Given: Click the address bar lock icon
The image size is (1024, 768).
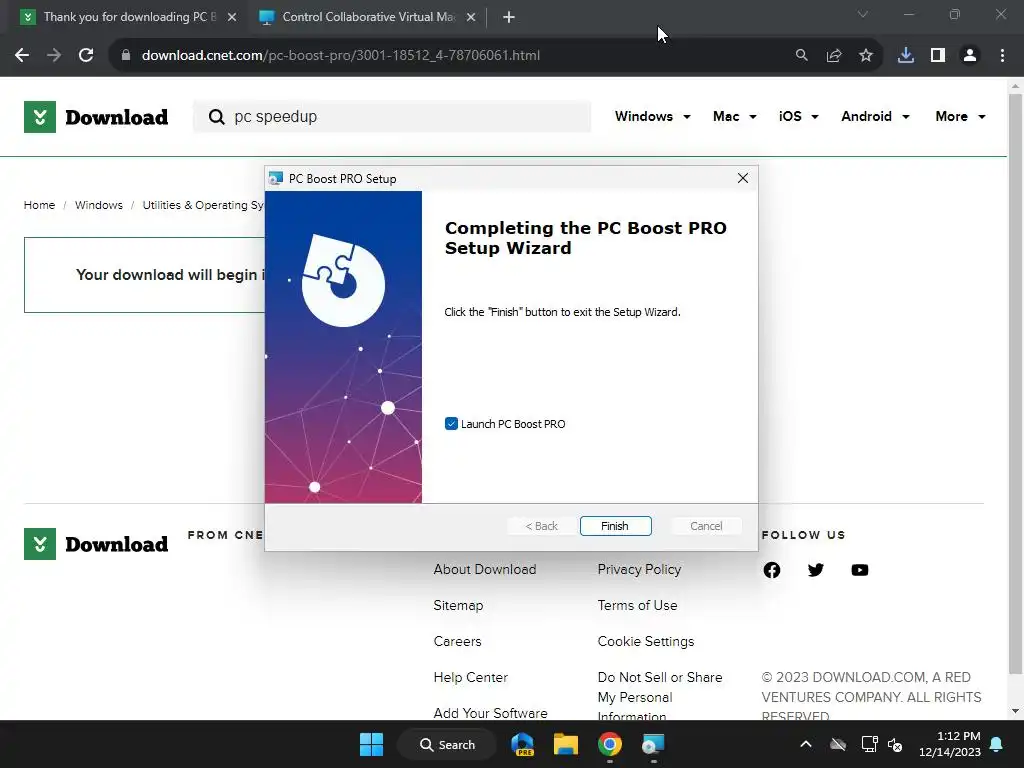Looking at the screenshot, I should click(x=126, y=56).
